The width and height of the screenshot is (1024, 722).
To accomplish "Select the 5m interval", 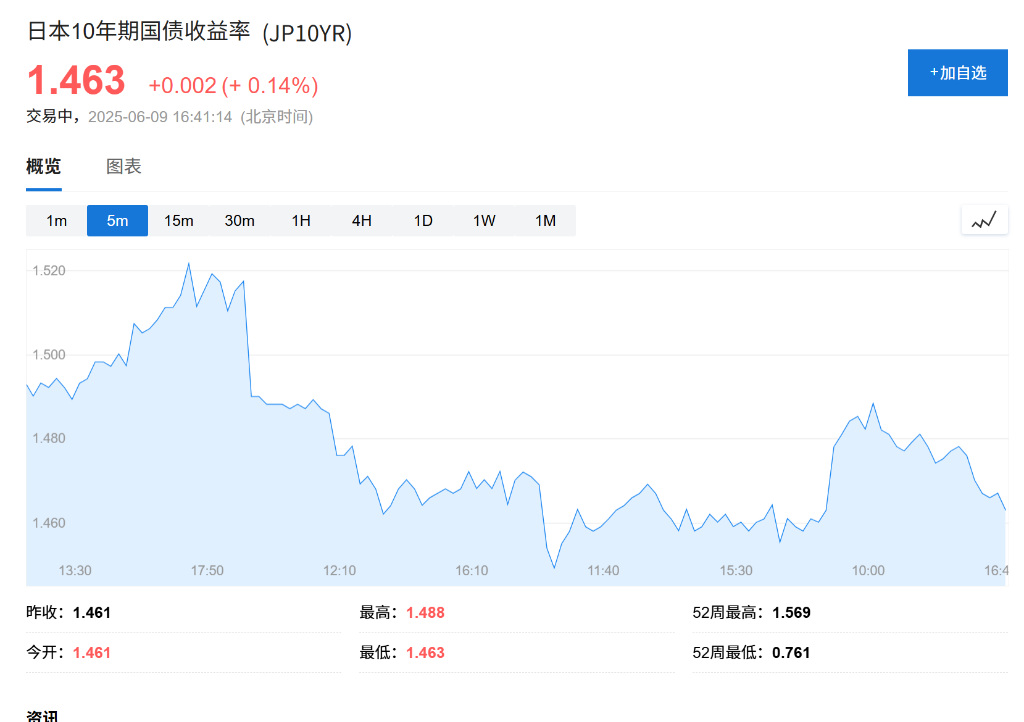I will pyautogui.click(x=118, y=221).
